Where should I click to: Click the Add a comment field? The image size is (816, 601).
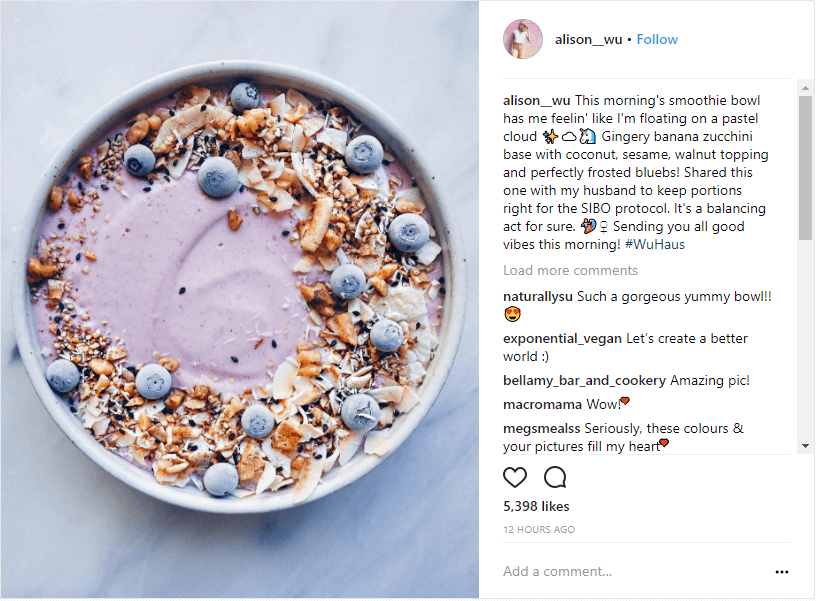click(635, 571)
